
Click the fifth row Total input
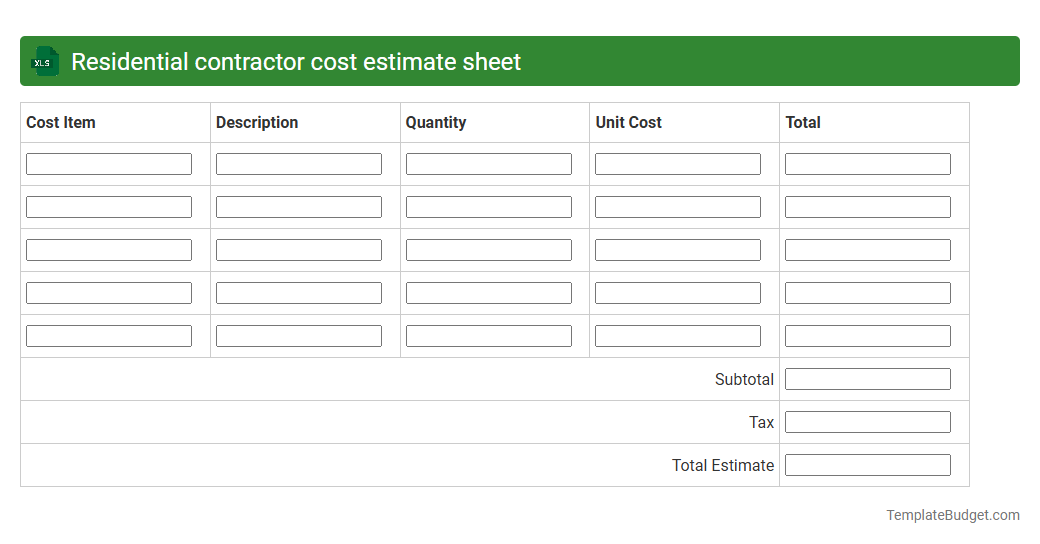[x=868, y=336]
